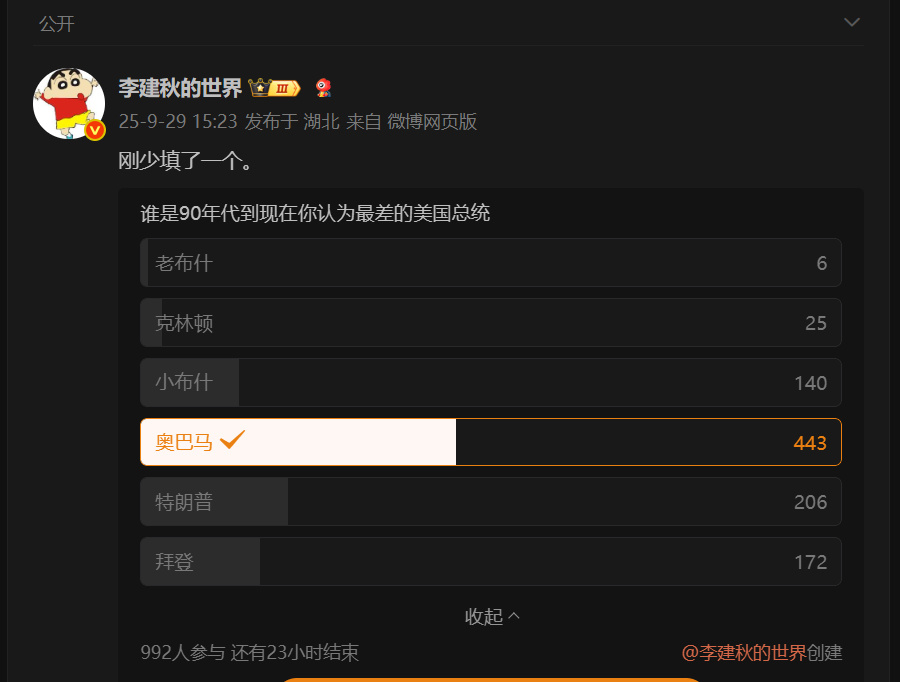Click the crown membership badge icon

click(x=275, y=88)
